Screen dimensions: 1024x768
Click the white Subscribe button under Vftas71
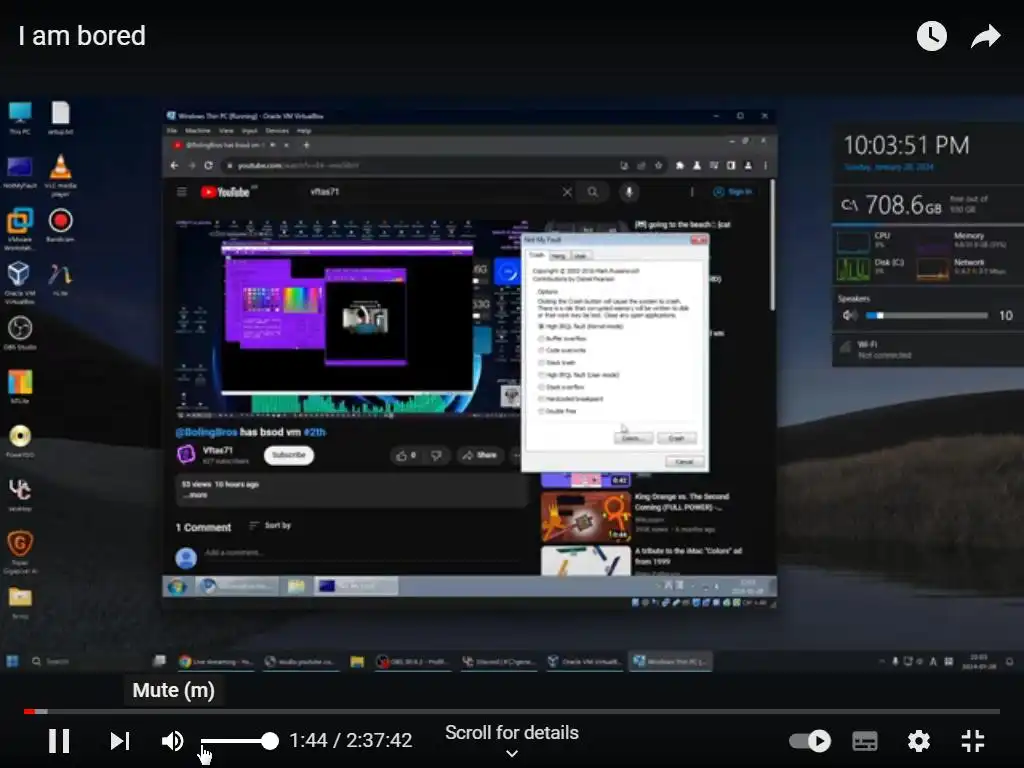289,455
